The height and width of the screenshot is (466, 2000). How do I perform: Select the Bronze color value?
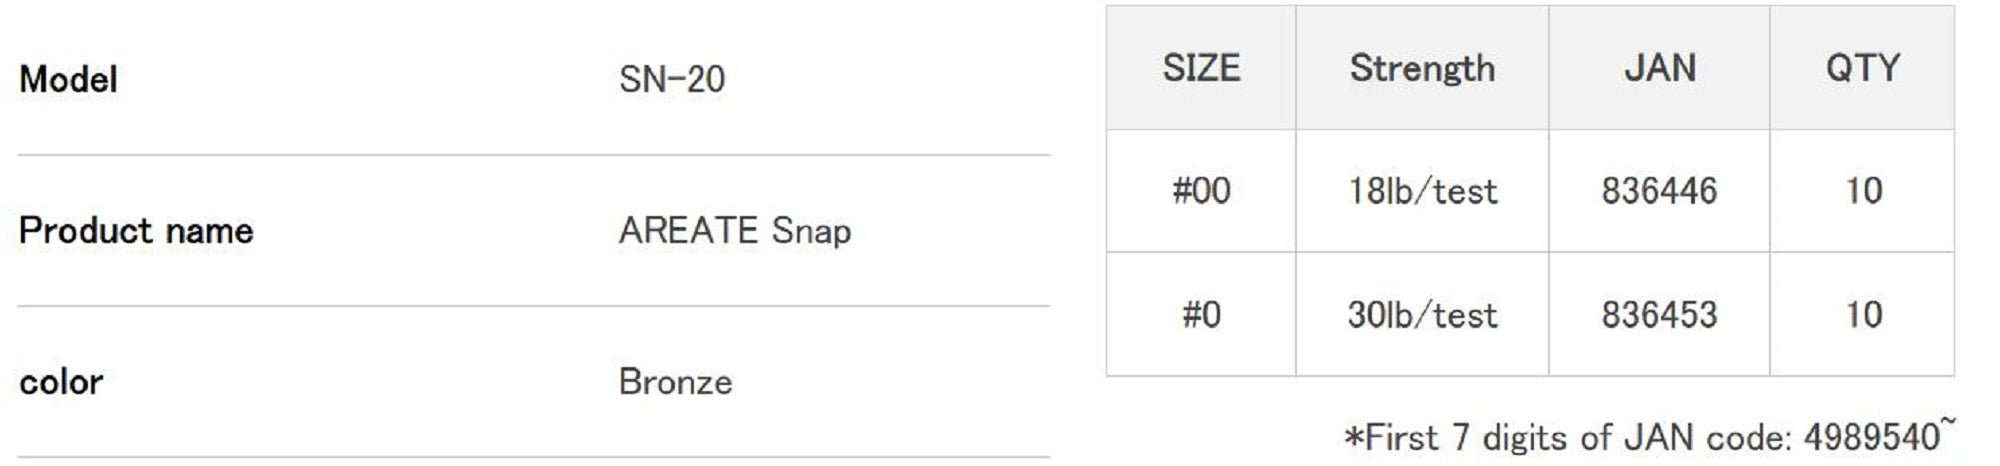tap(675, 382)
